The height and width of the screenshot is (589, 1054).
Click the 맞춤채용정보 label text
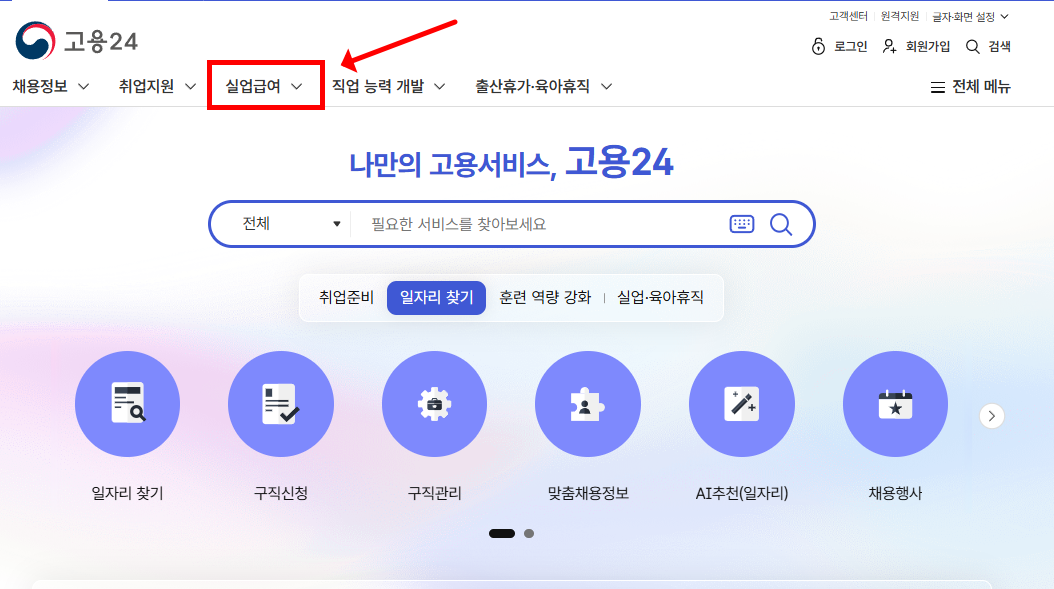(x=588, y=494)
